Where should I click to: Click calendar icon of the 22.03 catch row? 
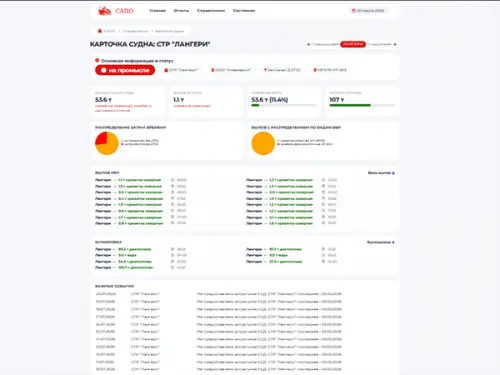323,180
